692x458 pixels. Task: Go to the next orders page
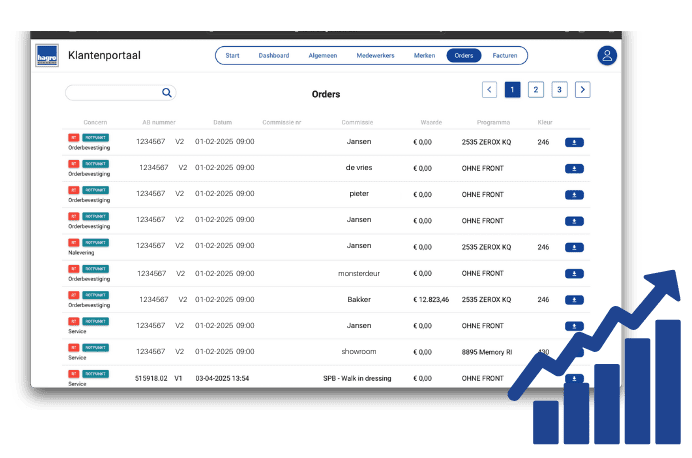(x=583, y=90)
